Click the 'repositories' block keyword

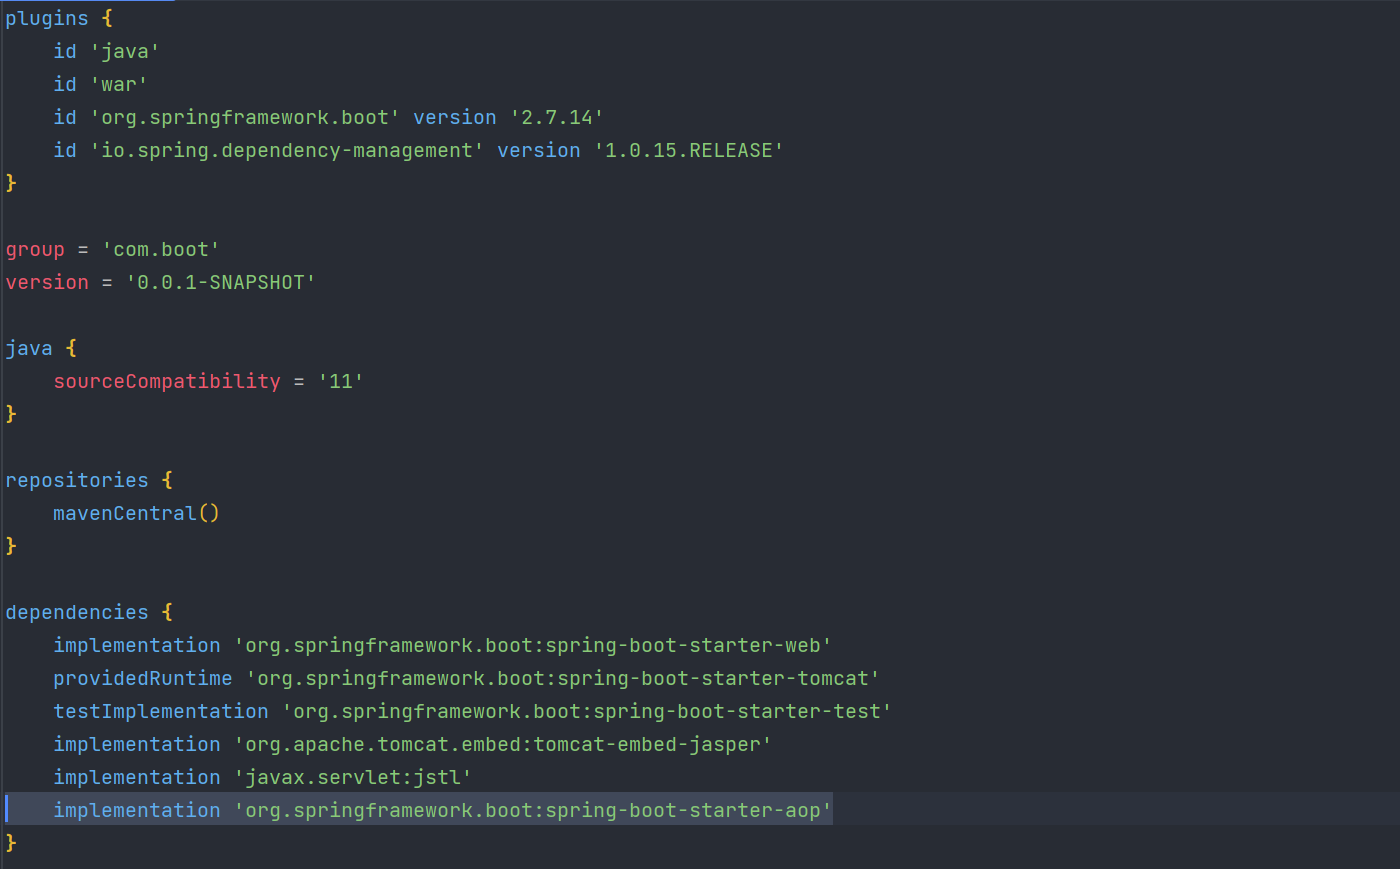pos(77,480)
